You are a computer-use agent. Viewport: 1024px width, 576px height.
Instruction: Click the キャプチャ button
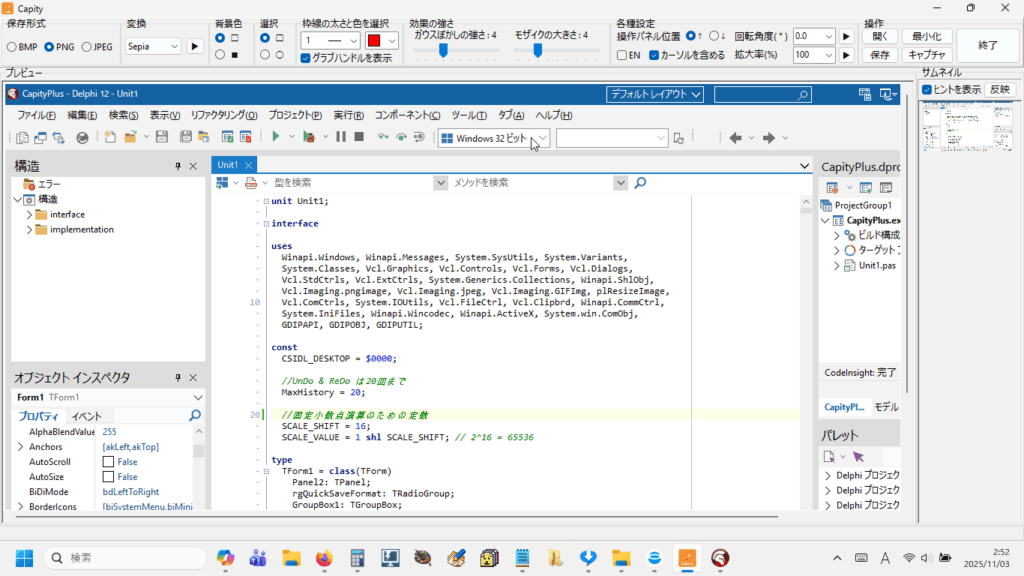tap(926, 55)
